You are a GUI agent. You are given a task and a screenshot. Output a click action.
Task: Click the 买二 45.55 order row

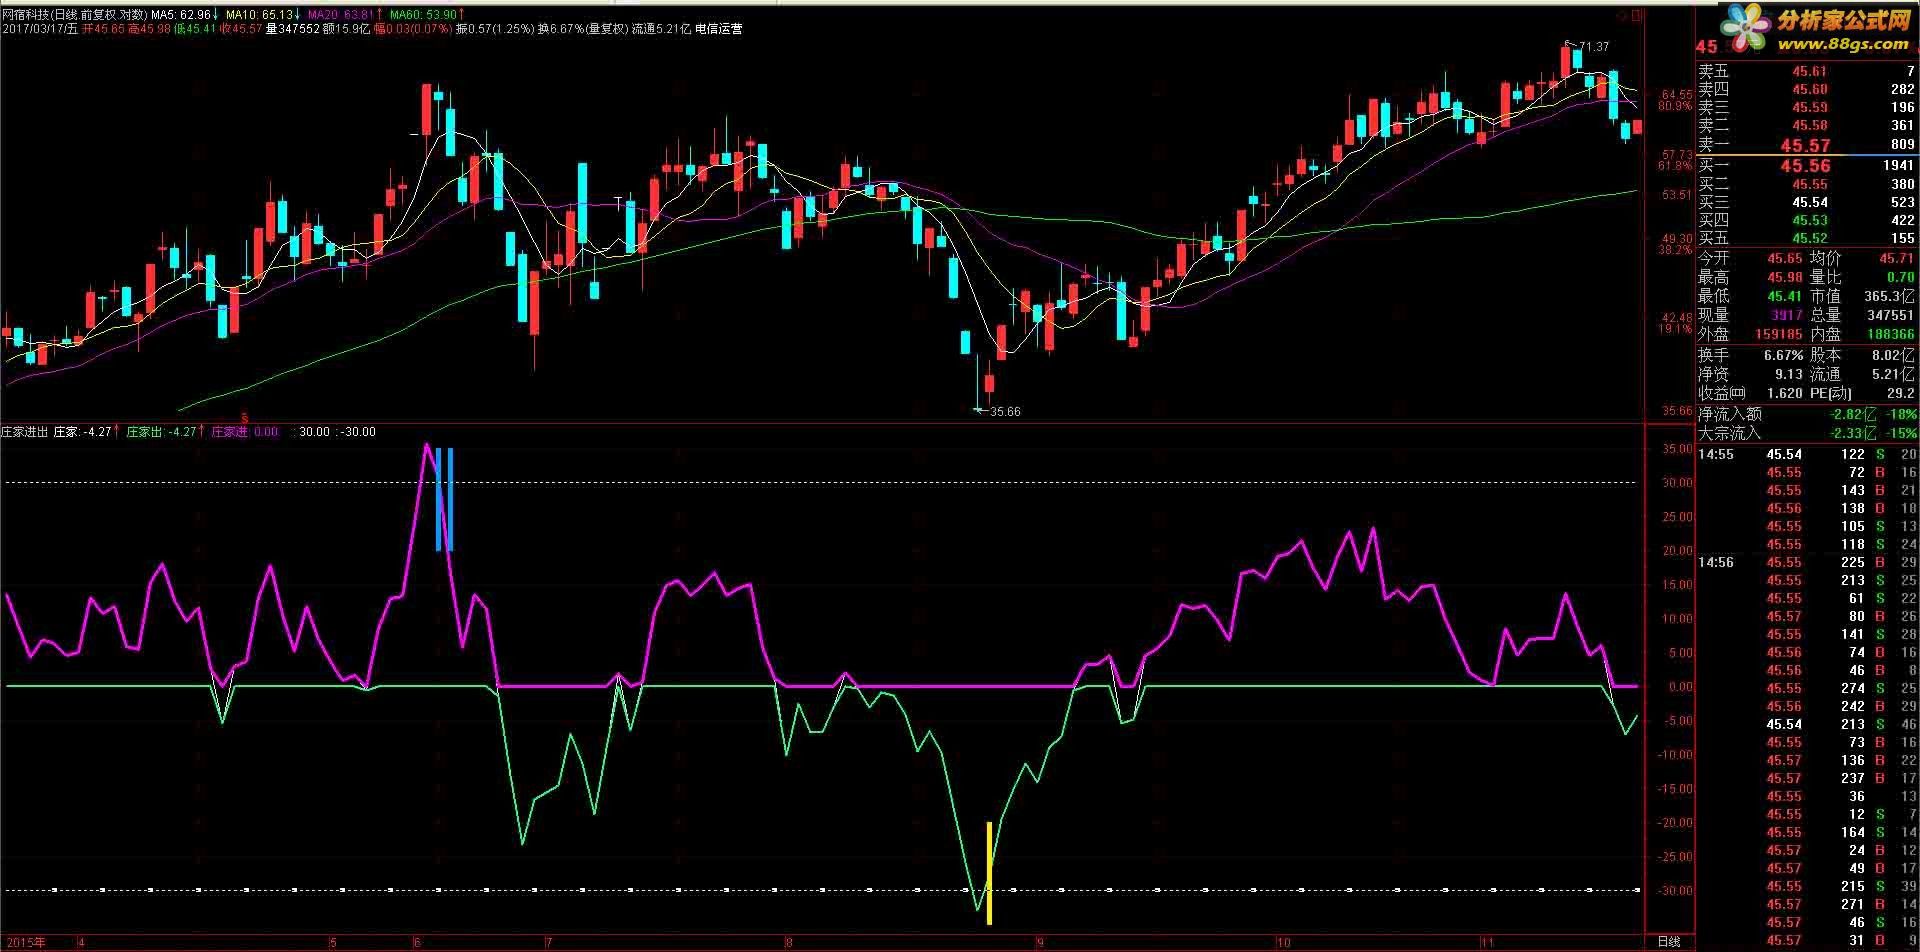[x=1806, y=184]
